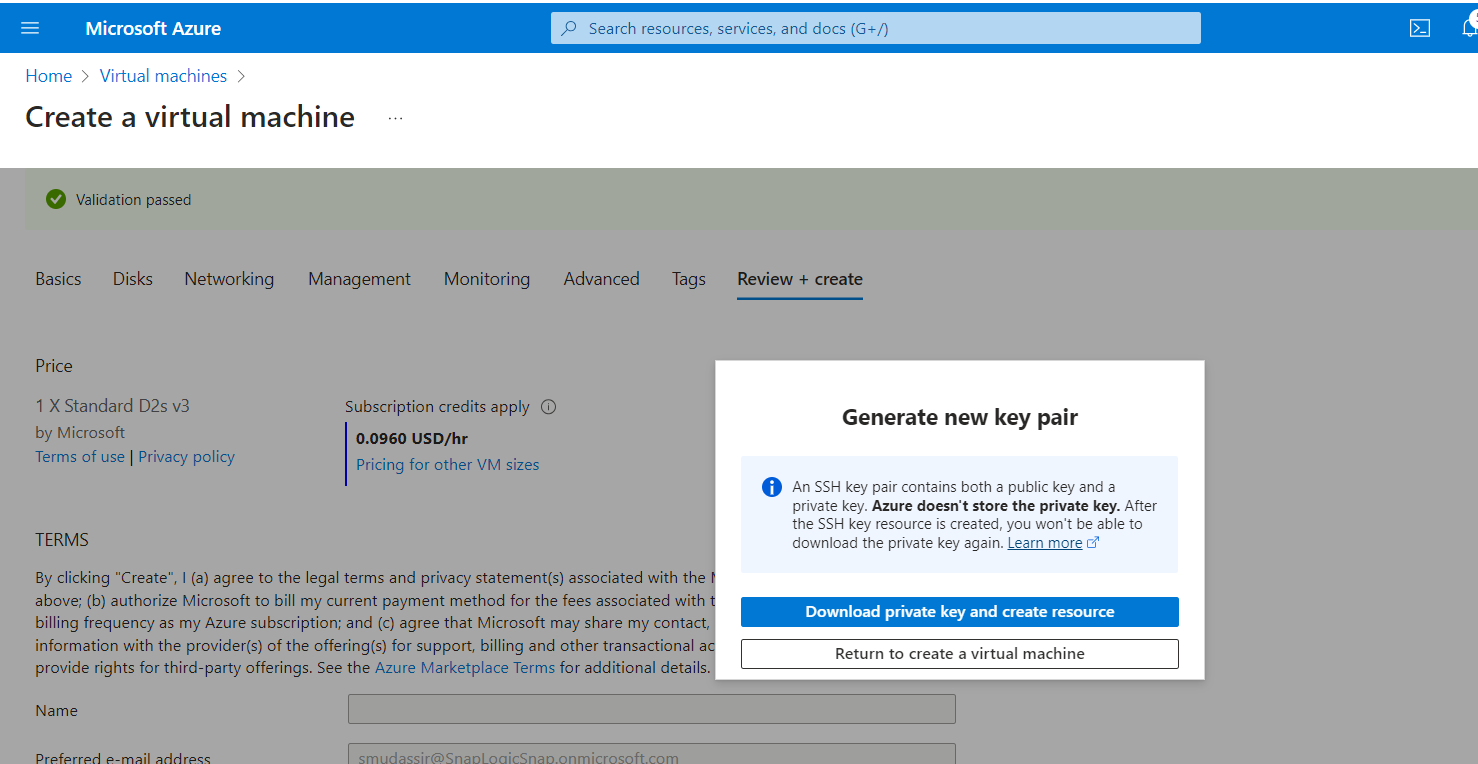Open Pricing for other VM sizes
This screenshot has width=1478, height=764.
(x=447, y=465)
